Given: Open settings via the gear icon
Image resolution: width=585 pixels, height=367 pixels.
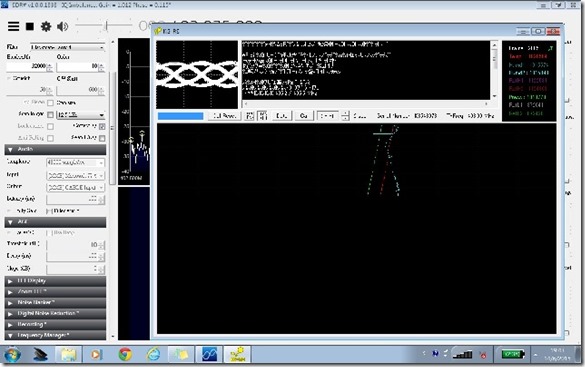Looking at the screenshot, I should point(46,26).
